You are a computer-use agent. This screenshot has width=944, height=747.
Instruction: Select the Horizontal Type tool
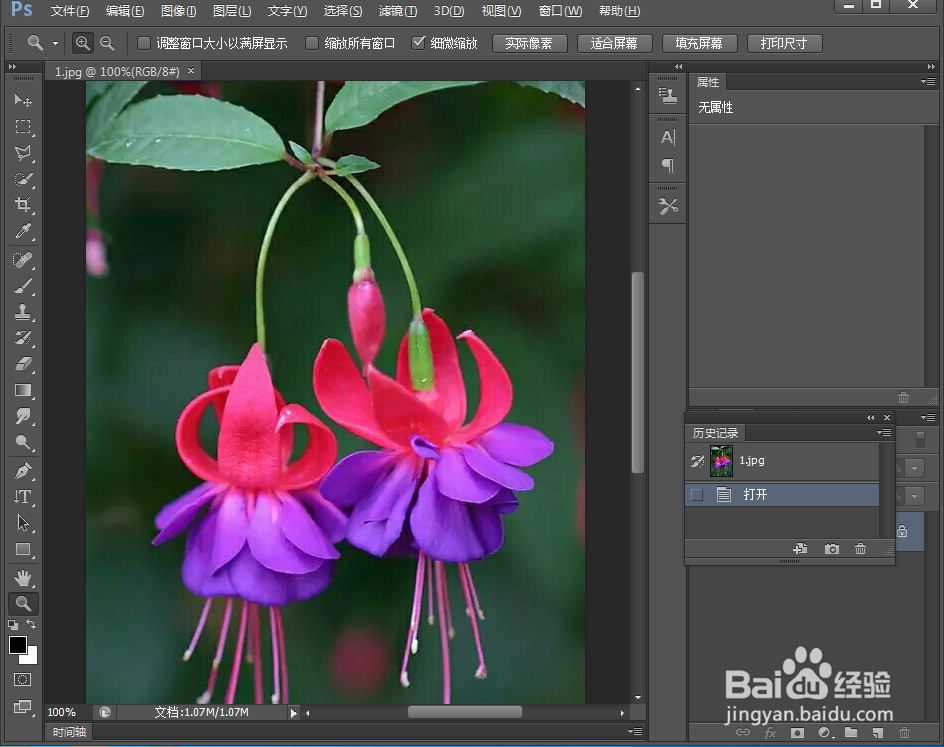coord(23,497)
